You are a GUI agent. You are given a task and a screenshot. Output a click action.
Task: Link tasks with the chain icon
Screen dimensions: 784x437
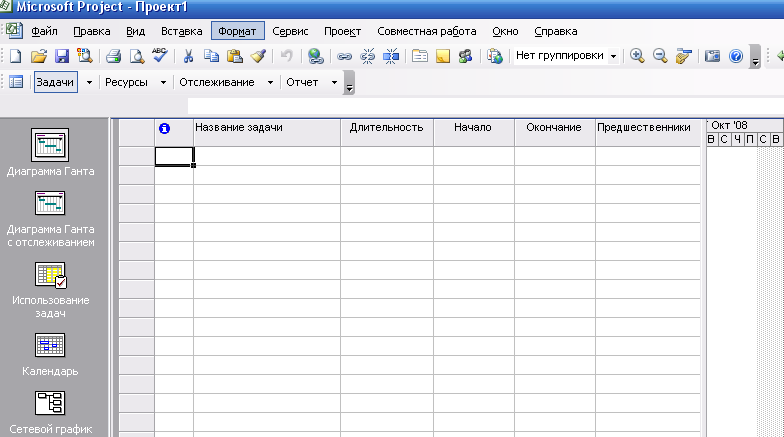344,56
